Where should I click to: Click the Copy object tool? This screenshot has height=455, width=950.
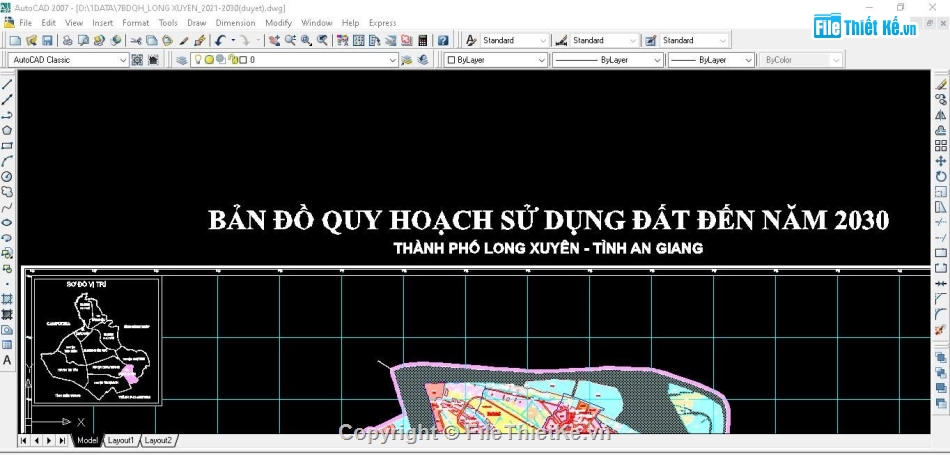(941, 99)
